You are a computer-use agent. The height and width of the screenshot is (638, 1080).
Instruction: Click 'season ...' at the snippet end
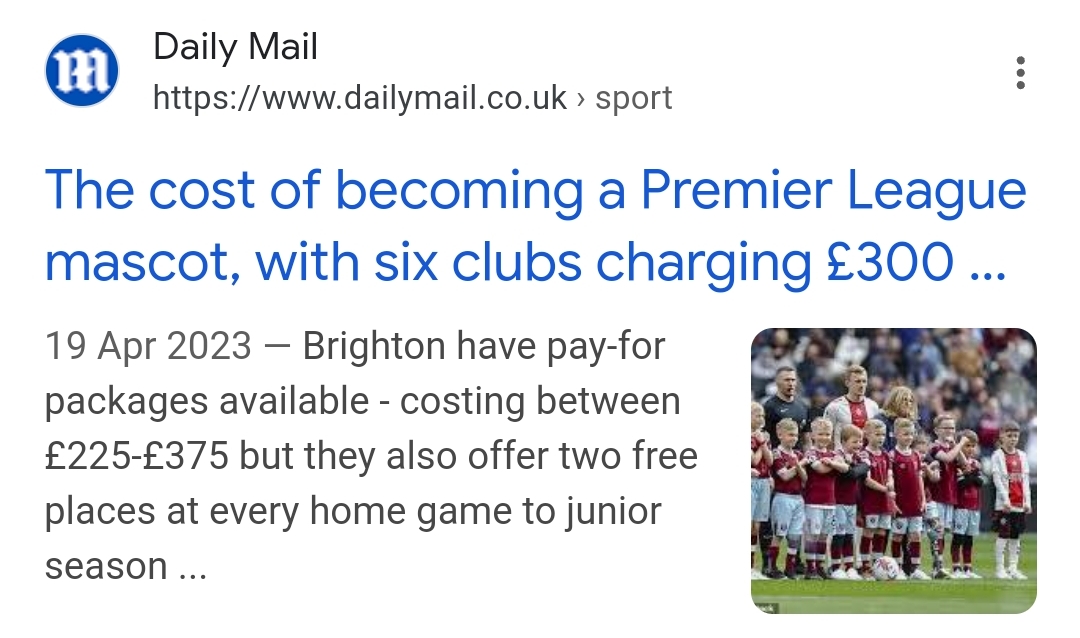pyautogui.click(x=126, y=567)
